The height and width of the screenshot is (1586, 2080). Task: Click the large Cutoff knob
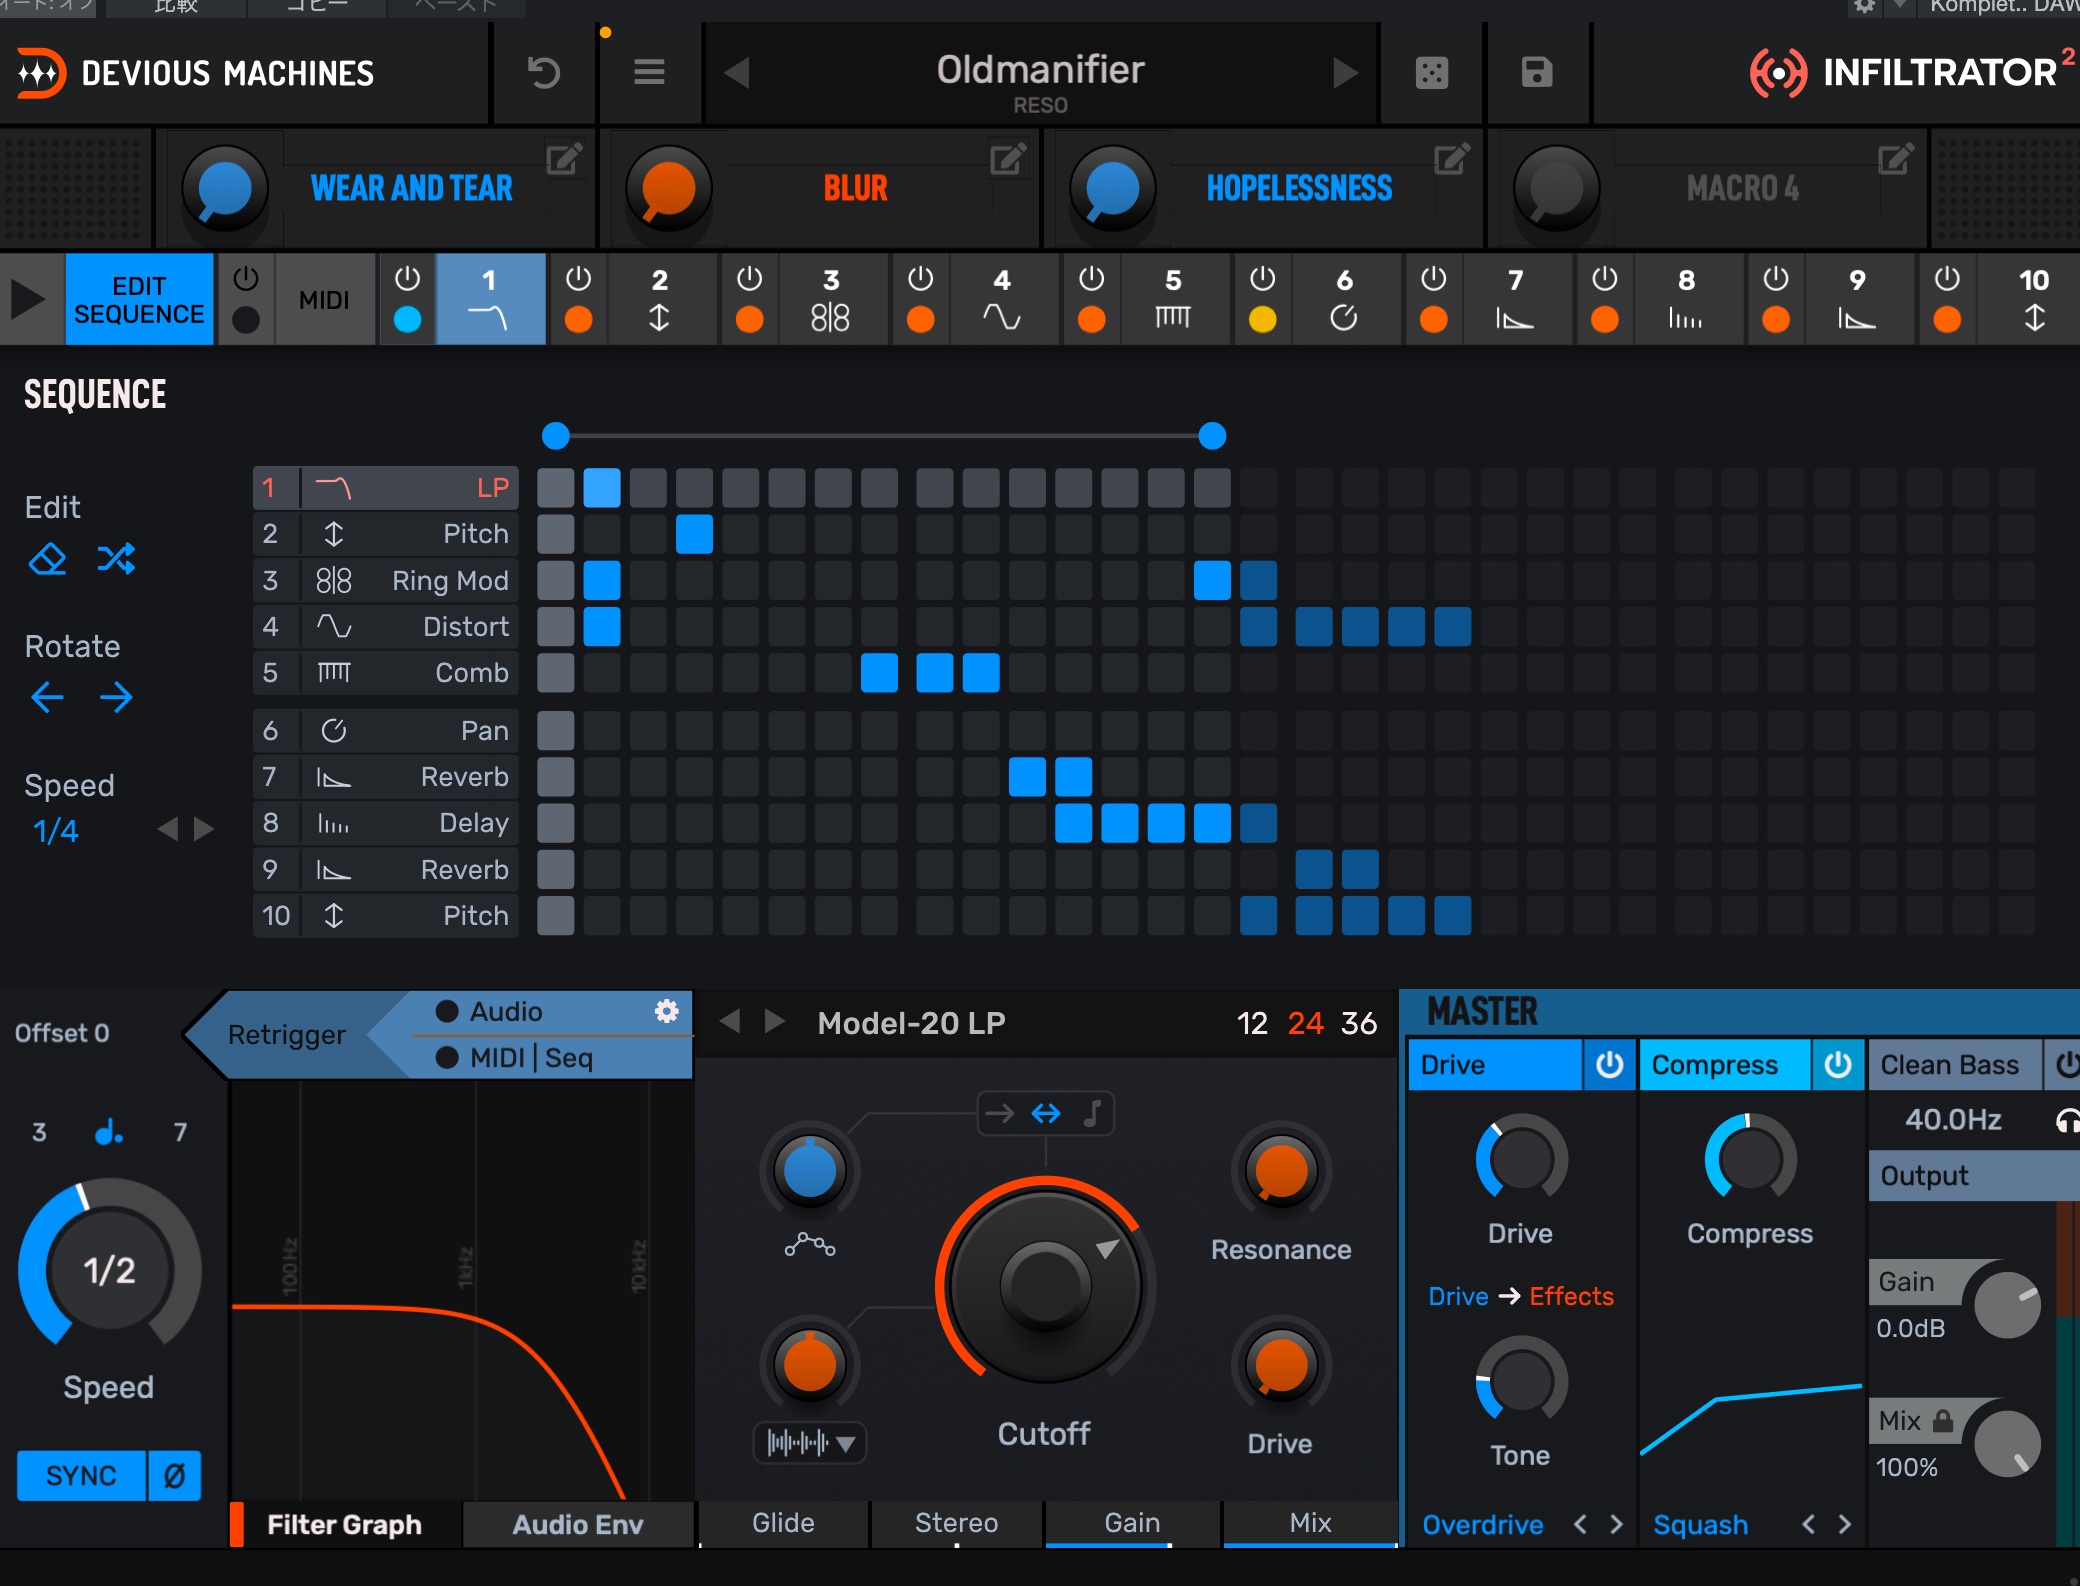point(1045,1285)
